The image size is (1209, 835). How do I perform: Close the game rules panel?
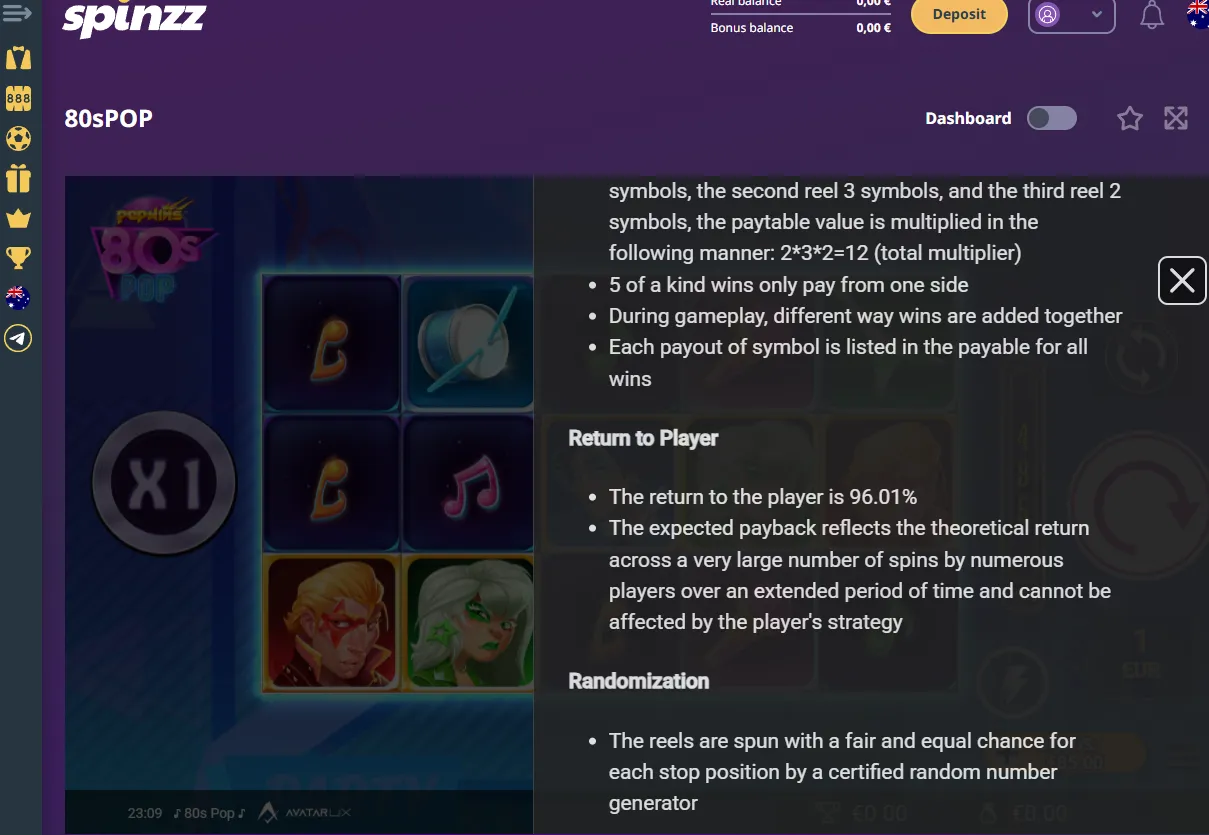[x=1182, y=281]
